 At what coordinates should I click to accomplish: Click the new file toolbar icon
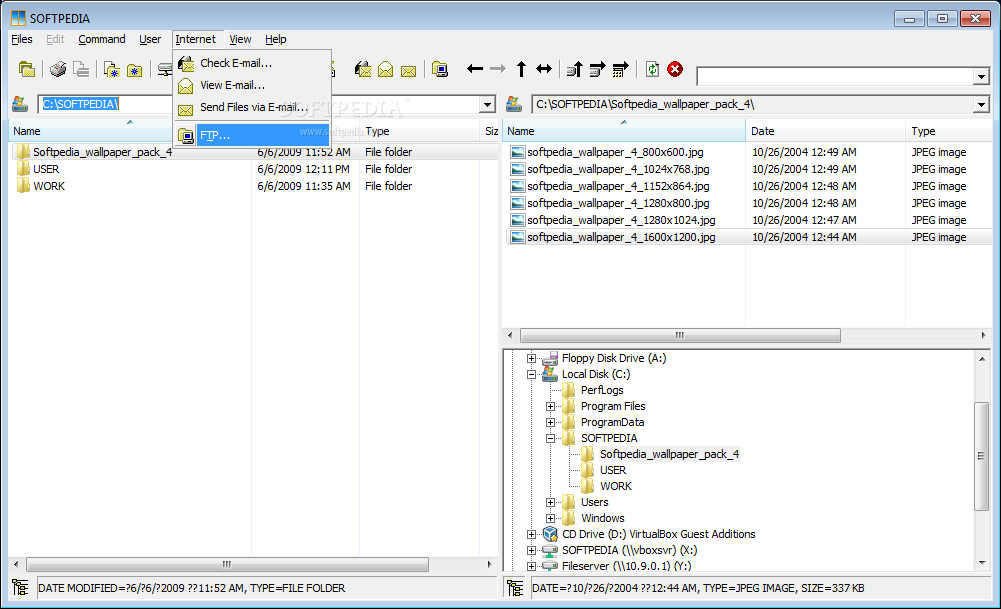[112, 69]
